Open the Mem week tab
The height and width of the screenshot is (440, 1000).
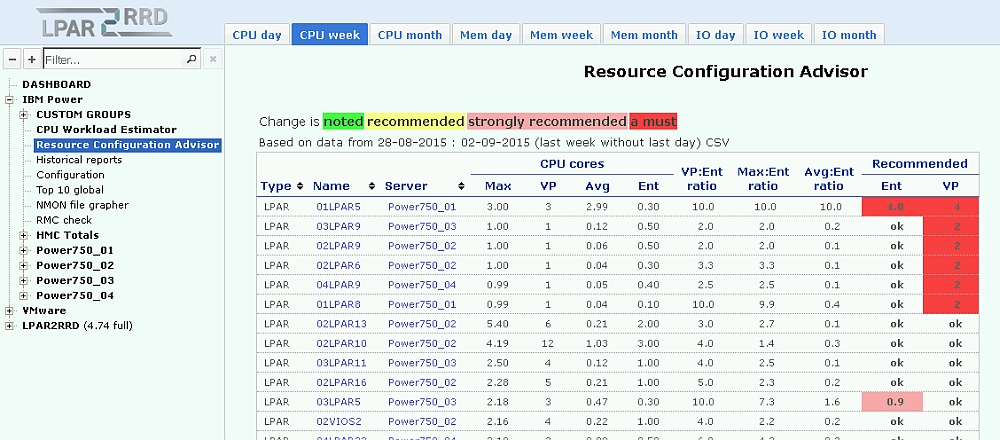pyautogui.click(x=561, y=35)
